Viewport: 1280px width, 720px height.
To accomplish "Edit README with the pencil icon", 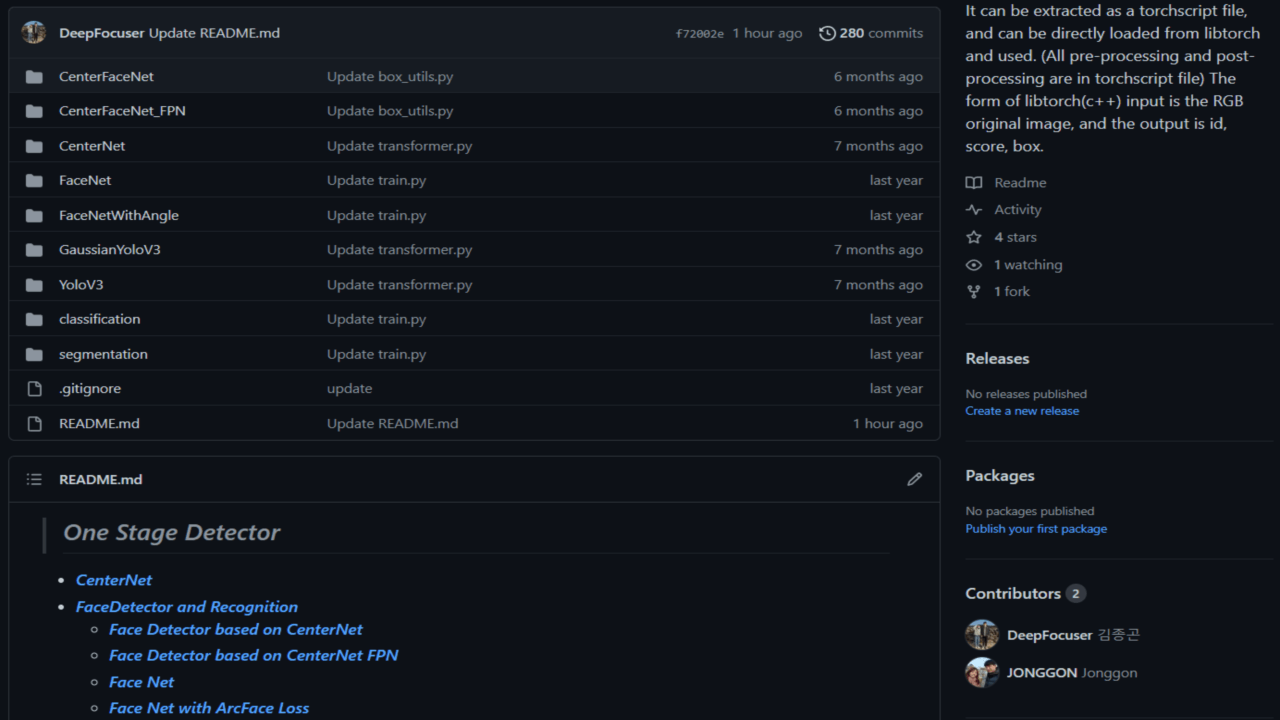I will tap(914, 480).
